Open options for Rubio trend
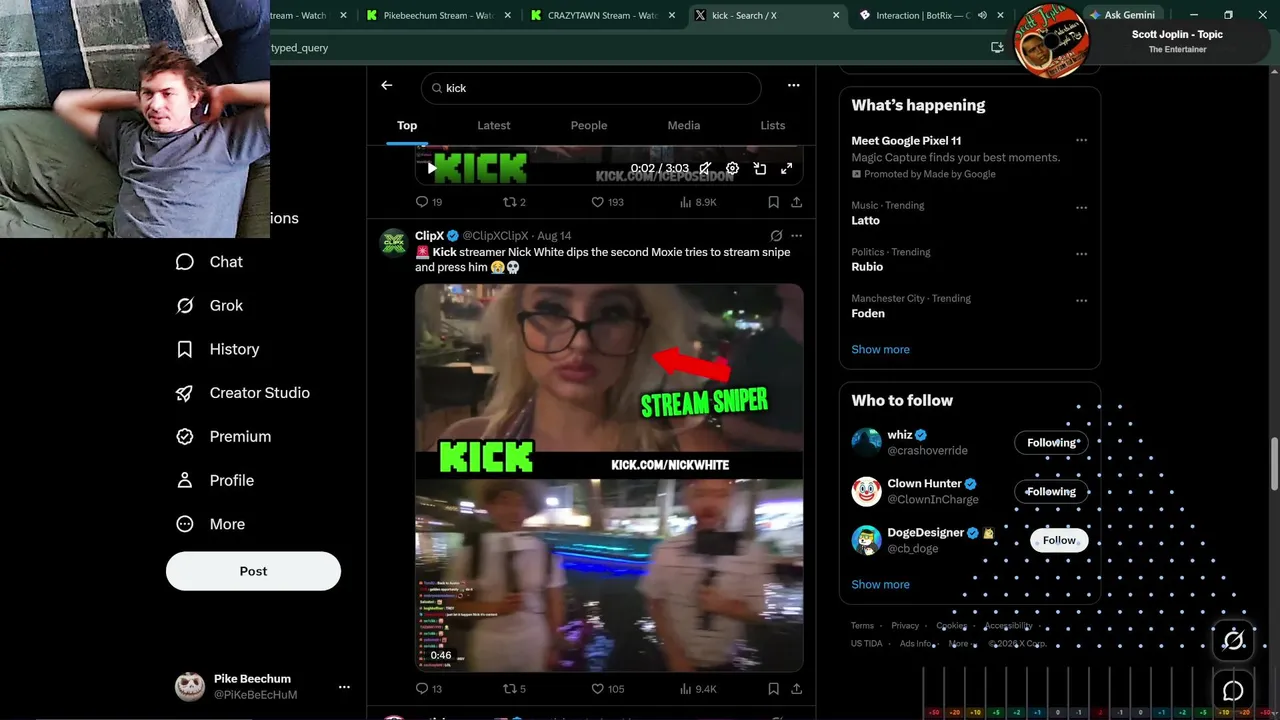This screenshot has width=1280, height=720. [x=1081, y=254]
